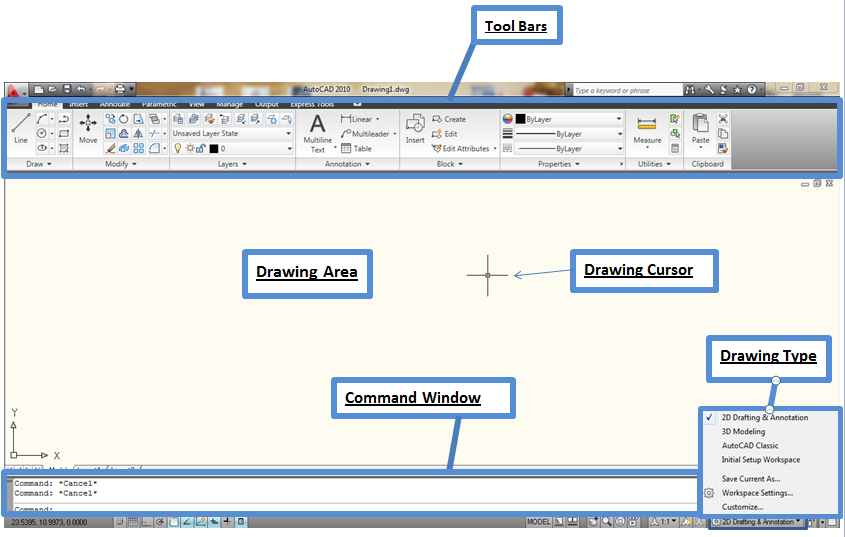Click the Undo quick access icon

click(81, 90)
